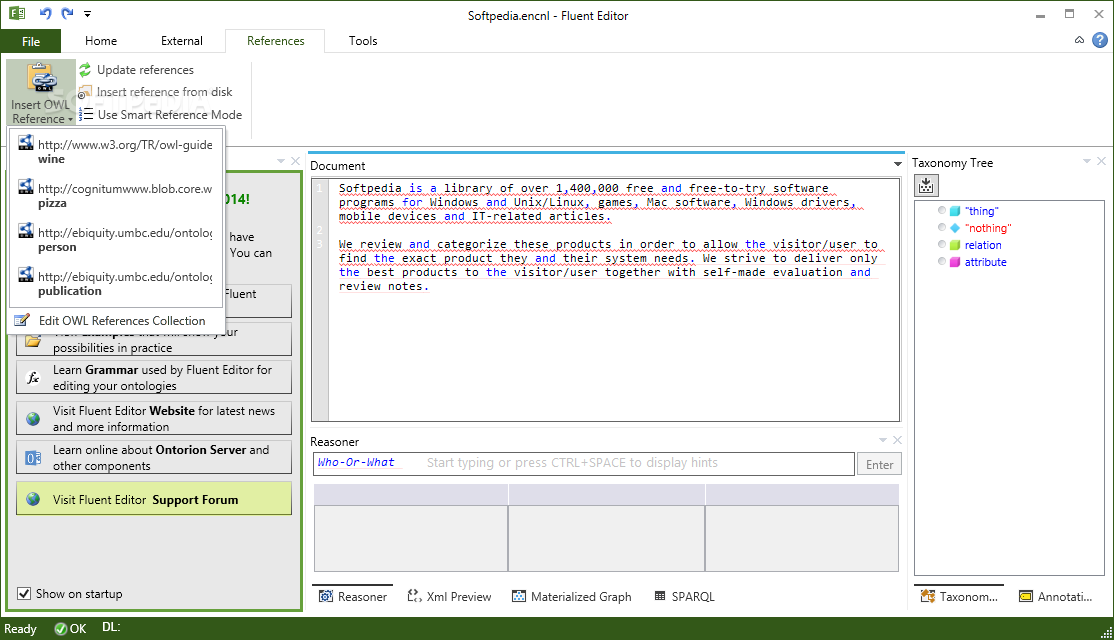Open the File menu

(x=31, y=41)
